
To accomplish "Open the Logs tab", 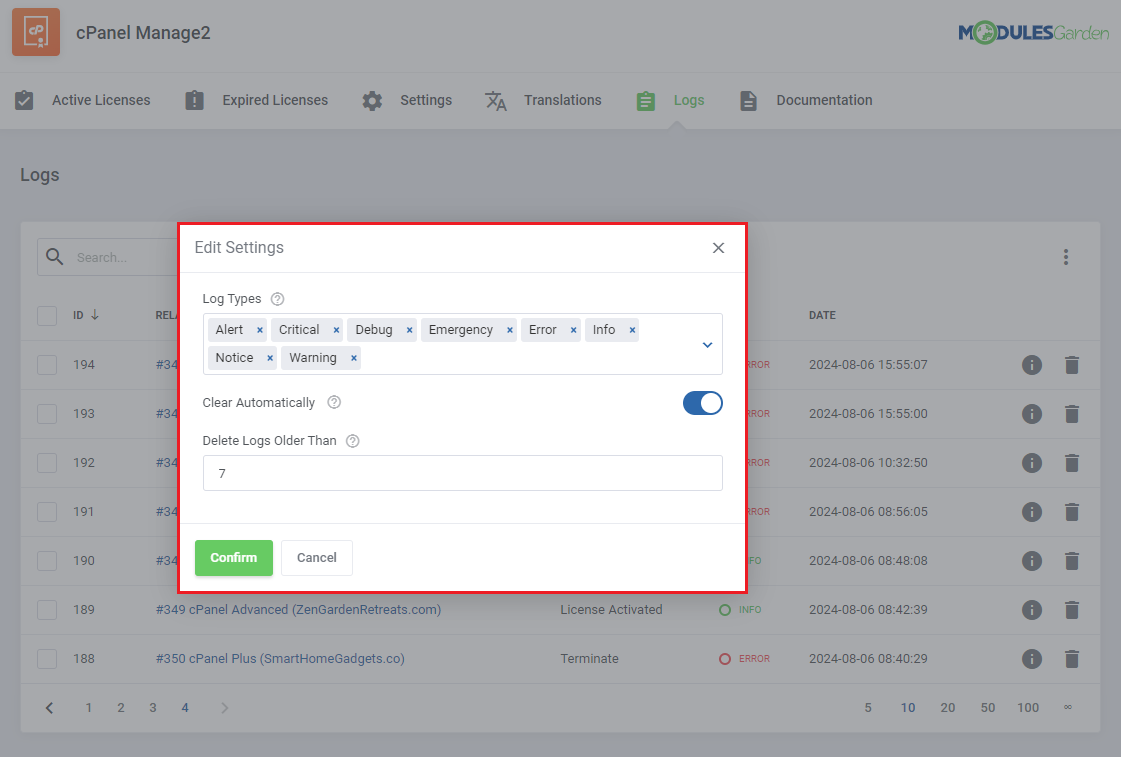I will [671, 100].
